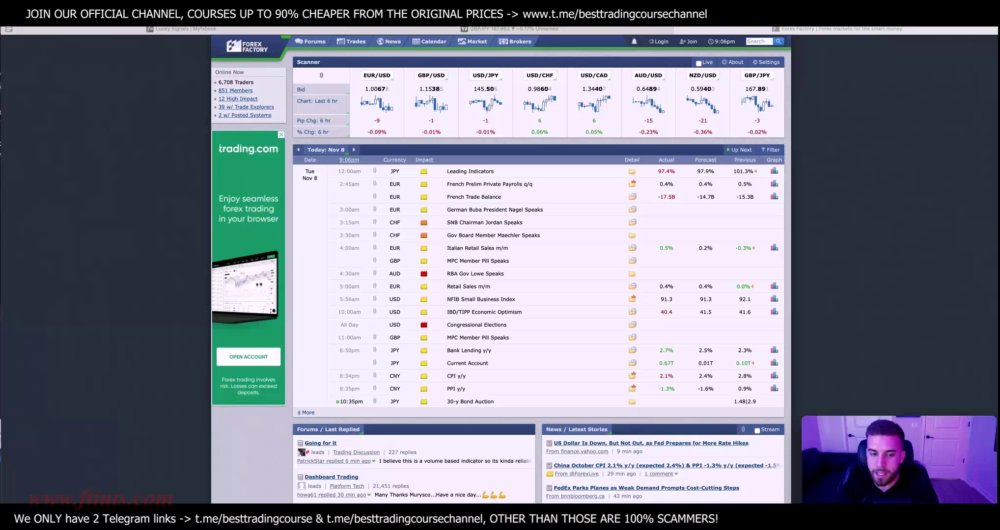Viewport: 1000px width, 530px height.
Task: Open the Calendar menu
Action: tap(429, 41)
